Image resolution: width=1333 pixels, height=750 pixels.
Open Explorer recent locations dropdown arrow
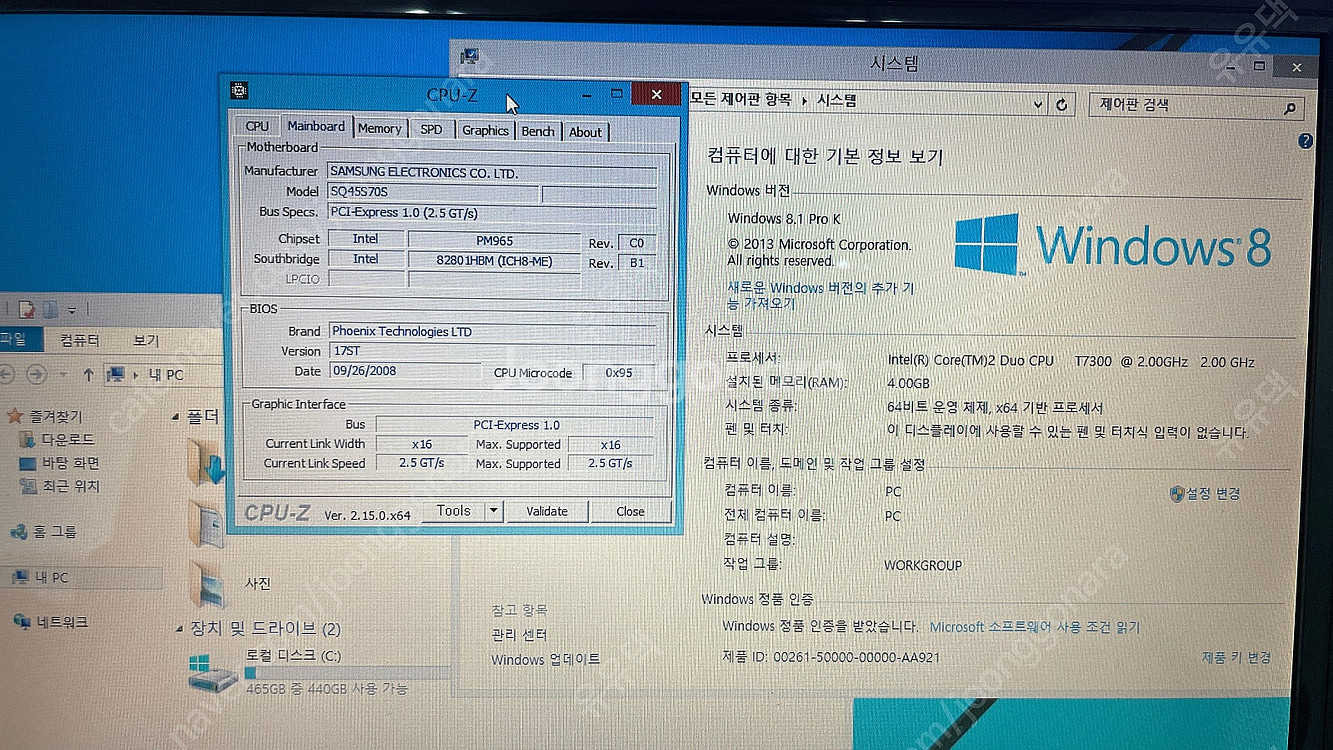pos(63,375)
